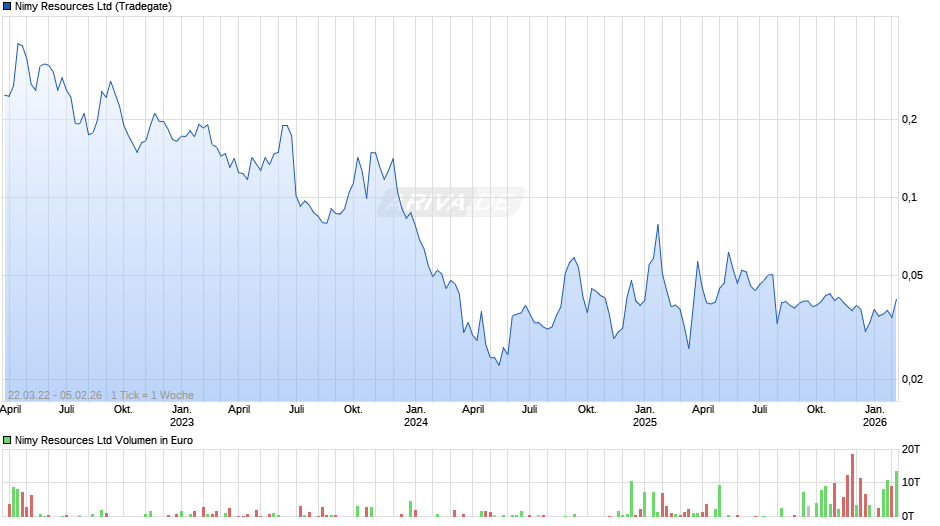
Task: Click the 0,02 price axis label
Action: pyautogui.click(x=912, y=379)
